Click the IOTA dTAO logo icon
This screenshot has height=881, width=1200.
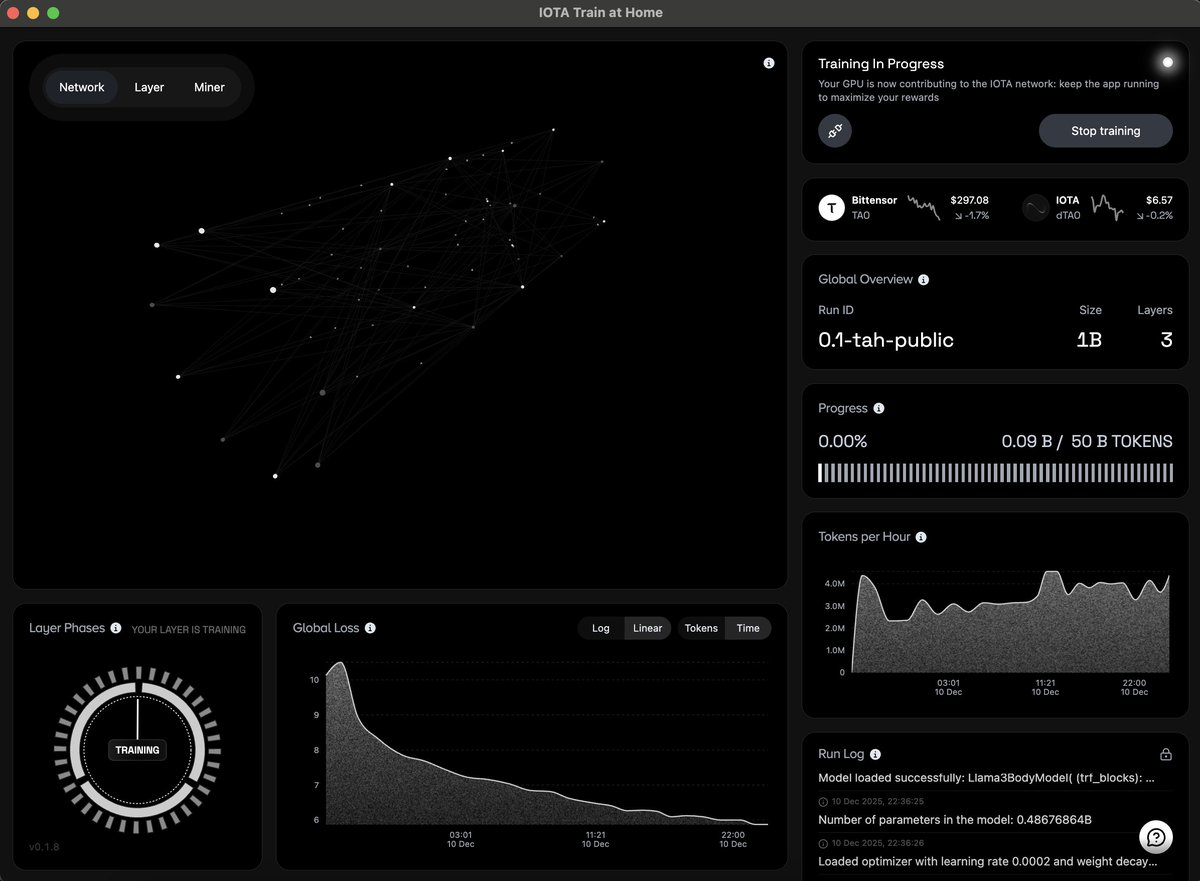click(x=1036, y=208)
